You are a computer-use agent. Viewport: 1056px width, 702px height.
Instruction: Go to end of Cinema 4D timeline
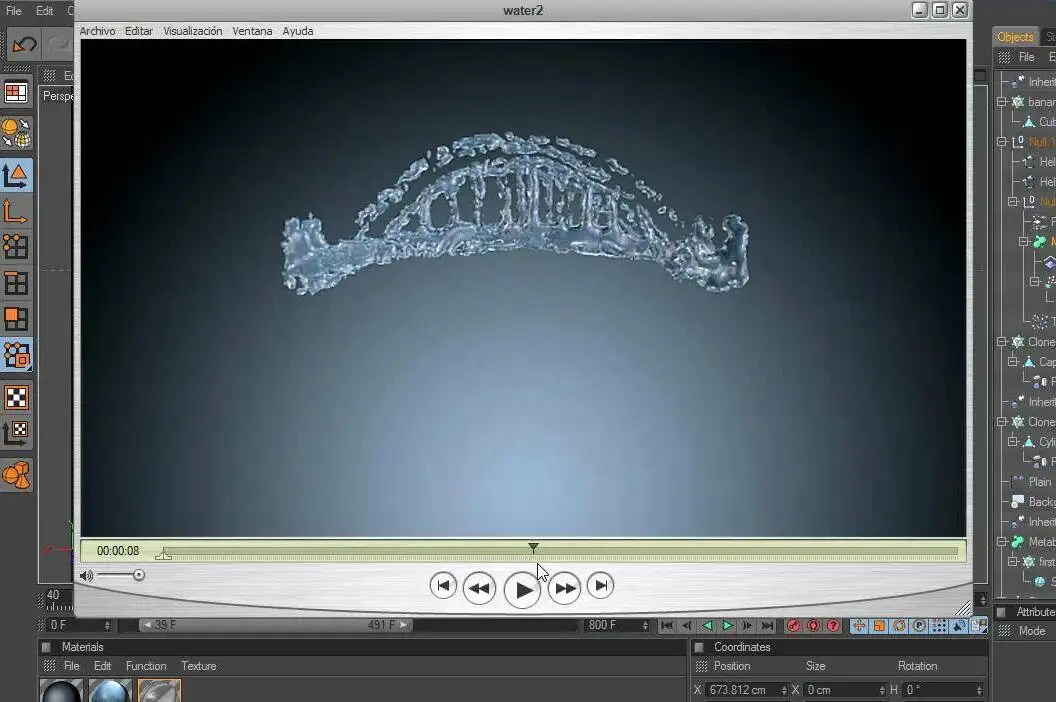(x=768, y=626)
